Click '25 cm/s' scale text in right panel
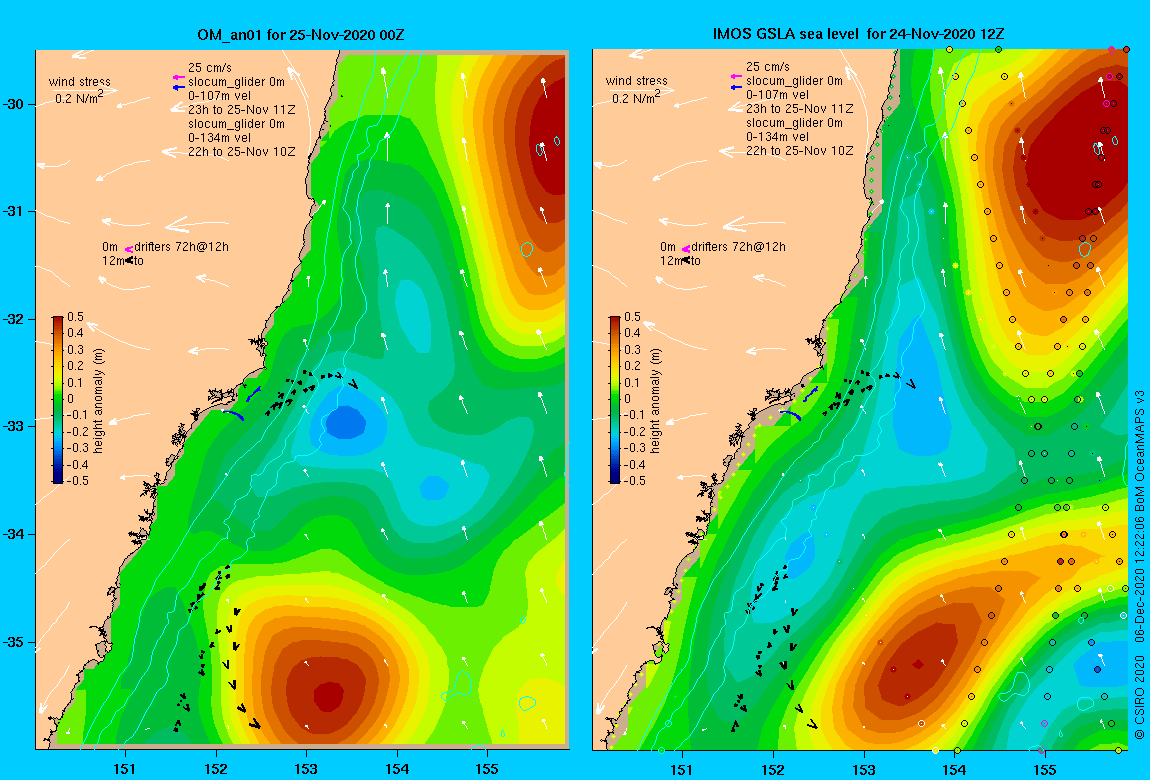1150x780 pixels. 768,67
